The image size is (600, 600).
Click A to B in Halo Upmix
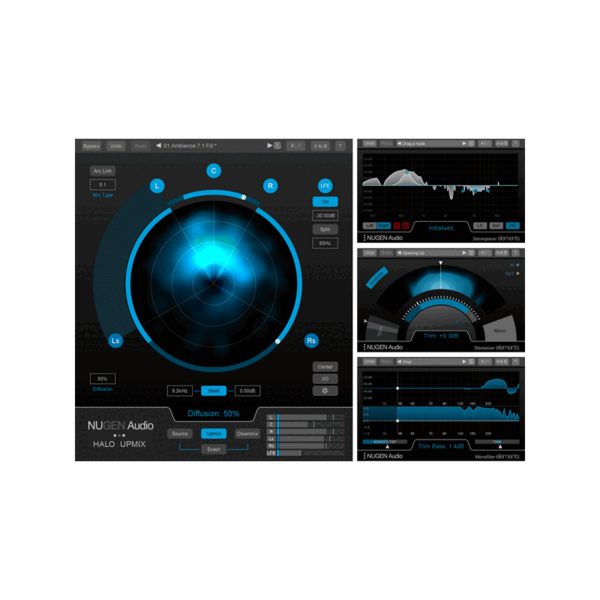(320, 146)
